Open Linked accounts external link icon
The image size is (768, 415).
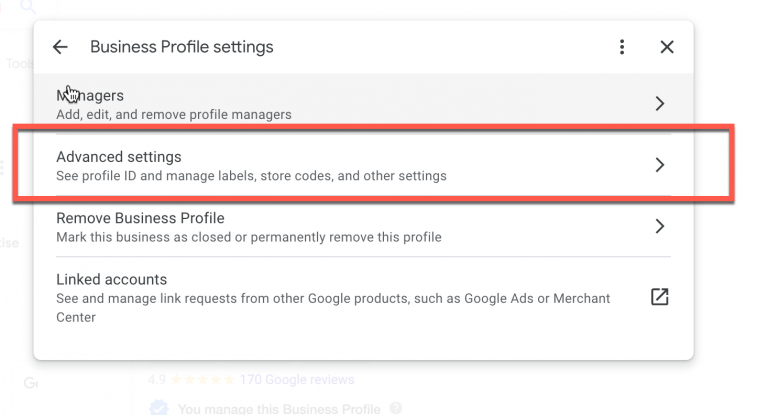coord(659,297)
